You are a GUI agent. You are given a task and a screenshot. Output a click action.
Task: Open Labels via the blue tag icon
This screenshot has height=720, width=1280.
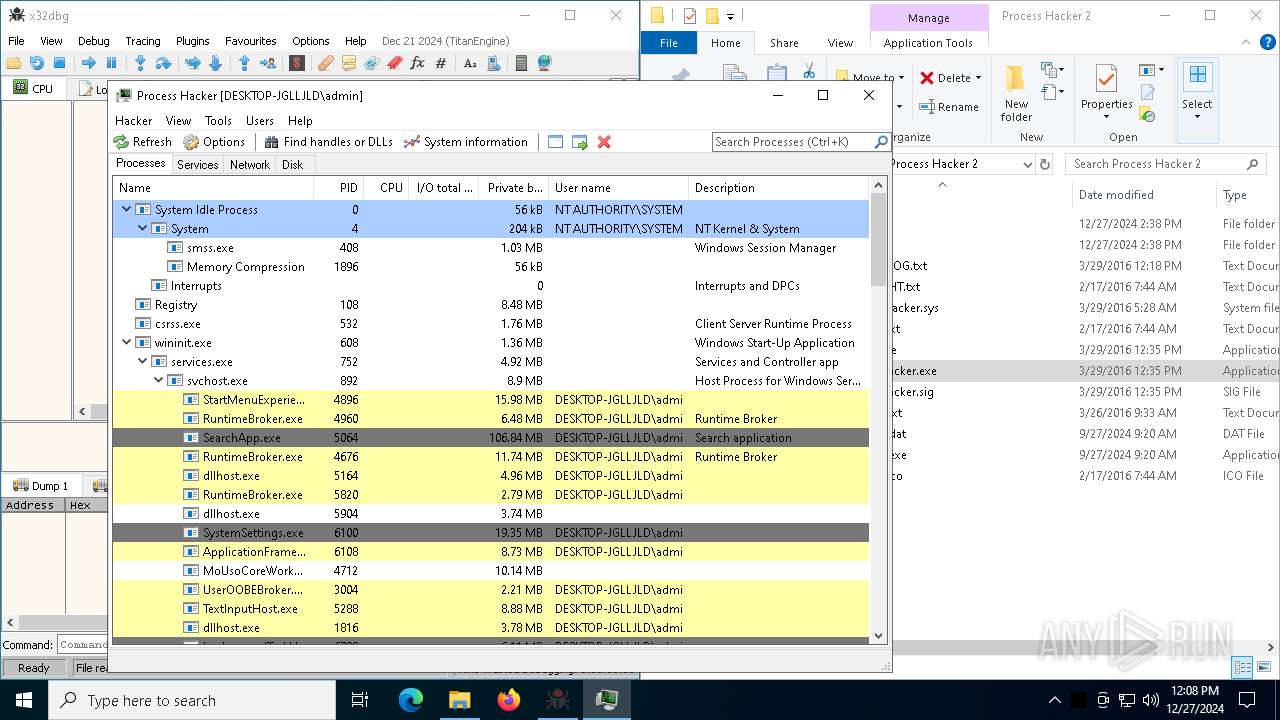371,63
